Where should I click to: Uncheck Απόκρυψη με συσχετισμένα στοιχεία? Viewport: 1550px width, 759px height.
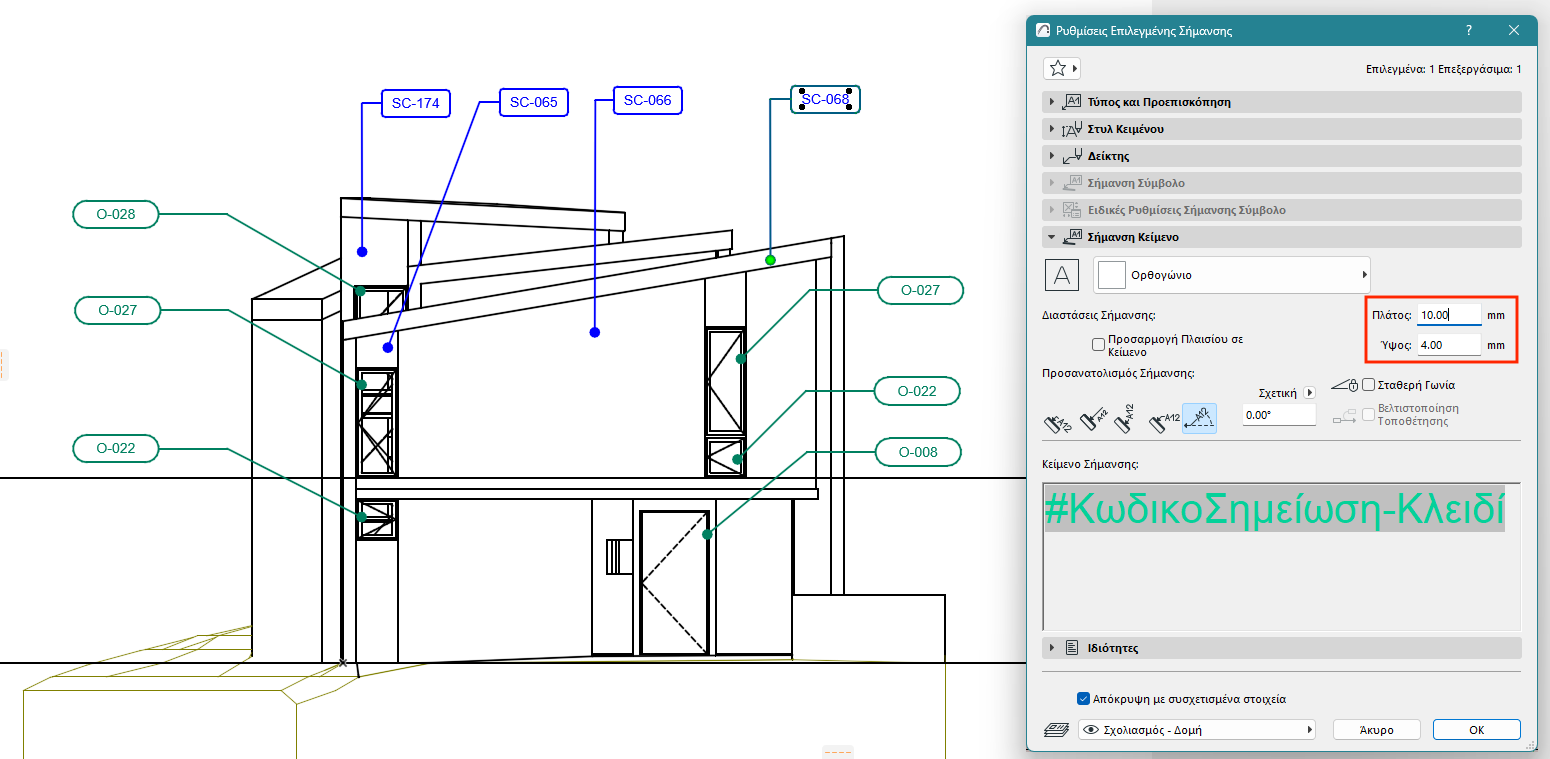[x=1084, y=699]
